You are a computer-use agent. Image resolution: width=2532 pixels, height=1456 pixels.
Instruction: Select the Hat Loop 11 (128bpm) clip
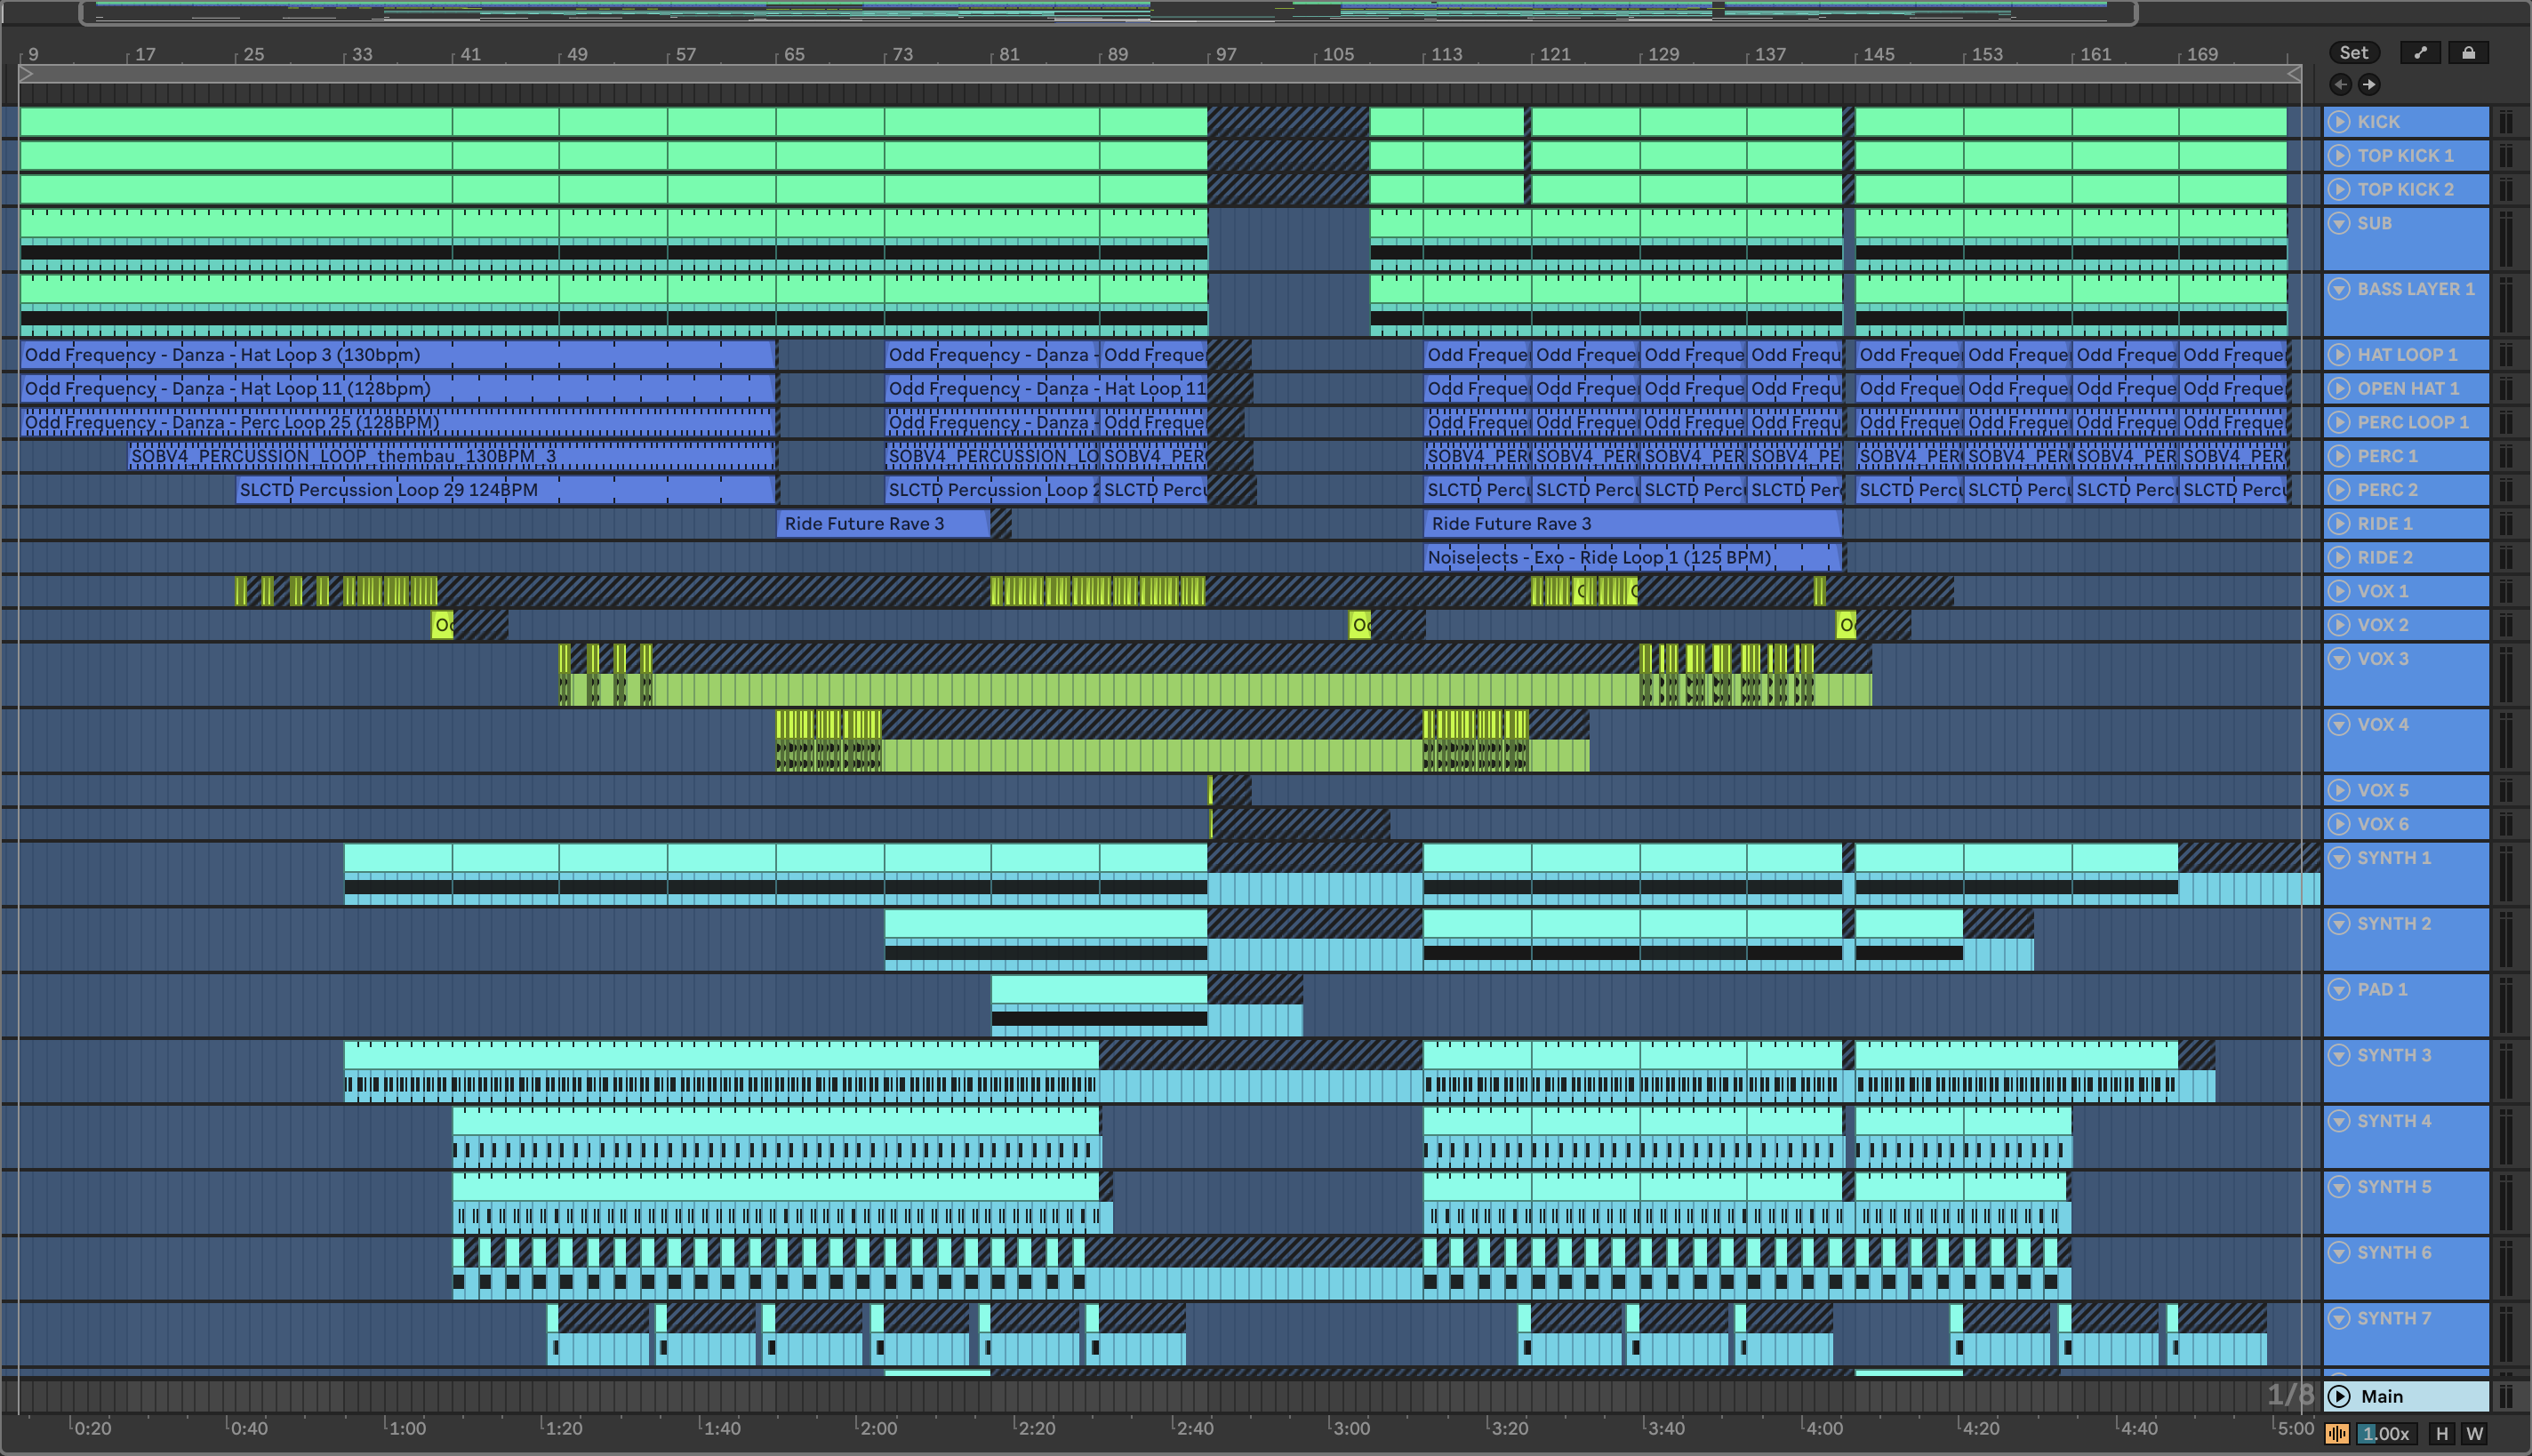tap(398, 388)
